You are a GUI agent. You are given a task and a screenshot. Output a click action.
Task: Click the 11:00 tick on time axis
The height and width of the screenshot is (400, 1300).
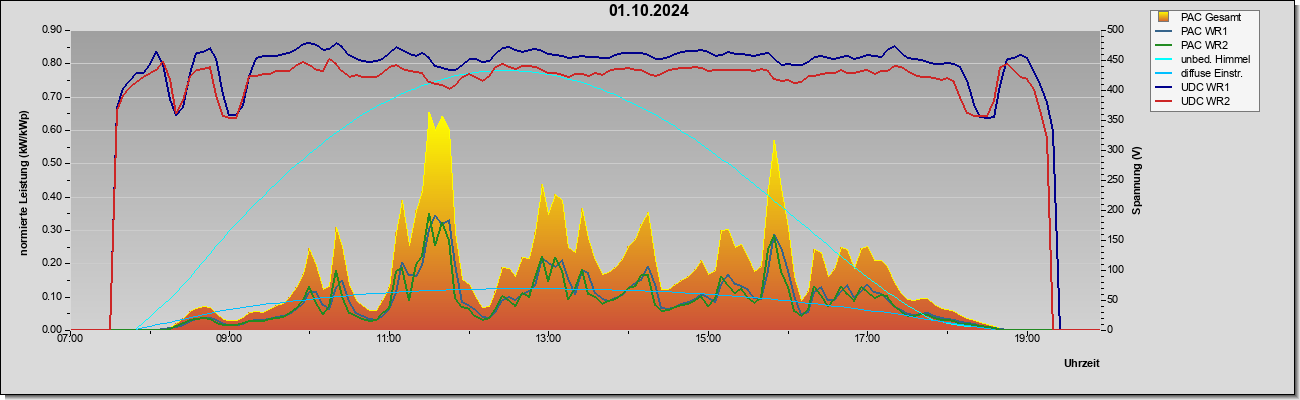click(389, 339)
